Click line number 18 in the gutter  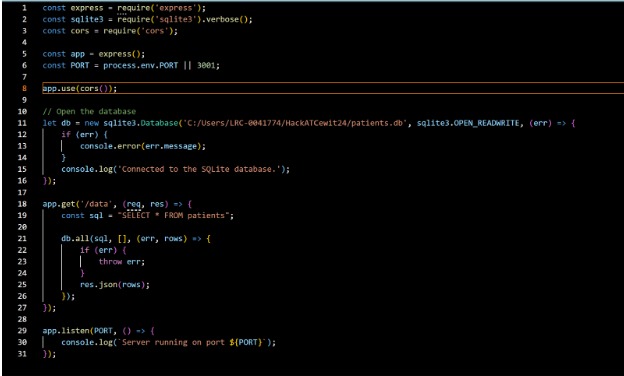click(22, 204)
